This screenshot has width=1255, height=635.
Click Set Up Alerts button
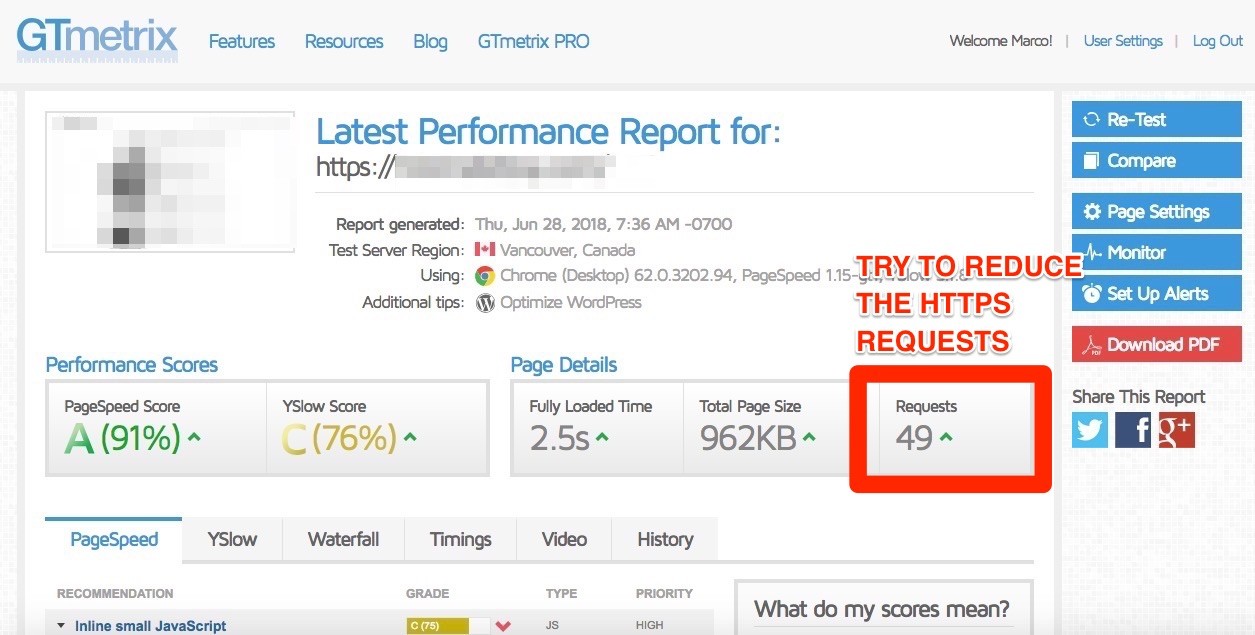pyautogui.click(x=1156, y=293)
